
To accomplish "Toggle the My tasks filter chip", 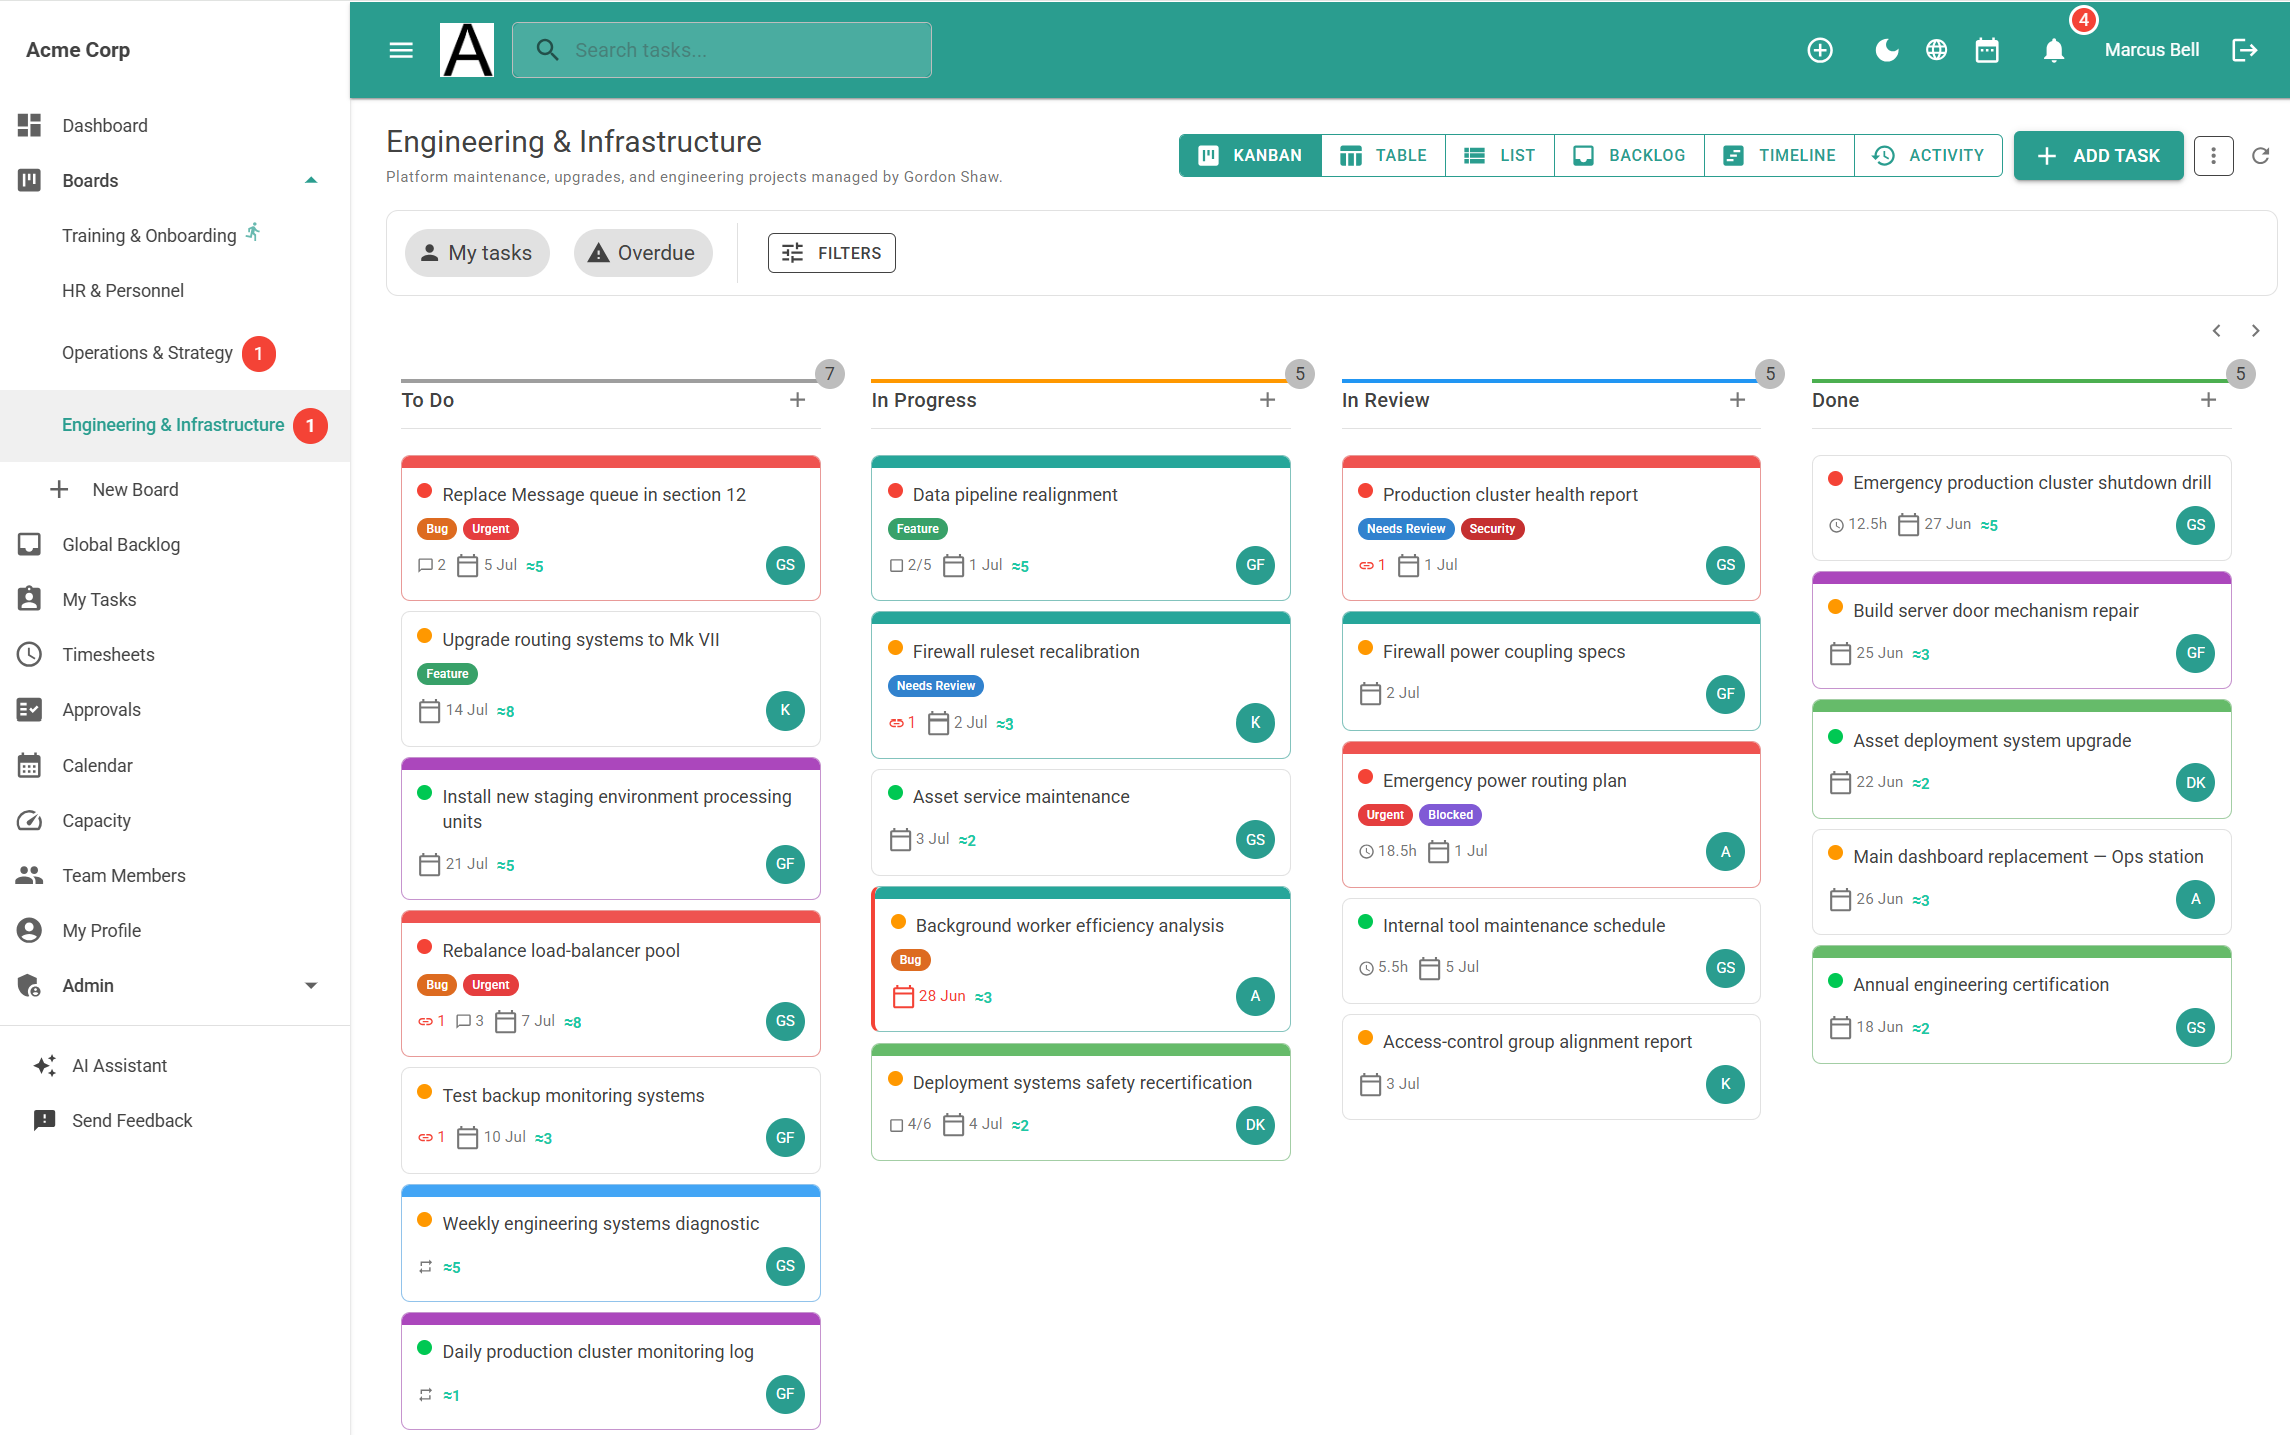I will (x=477, y=253).
